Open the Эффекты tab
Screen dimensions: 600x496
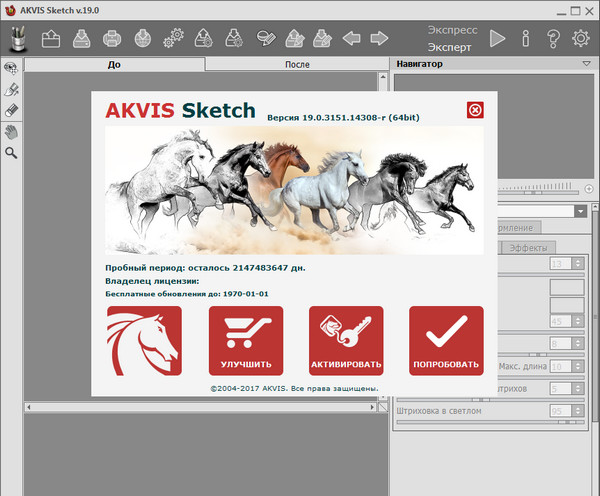tap(528, 248)
